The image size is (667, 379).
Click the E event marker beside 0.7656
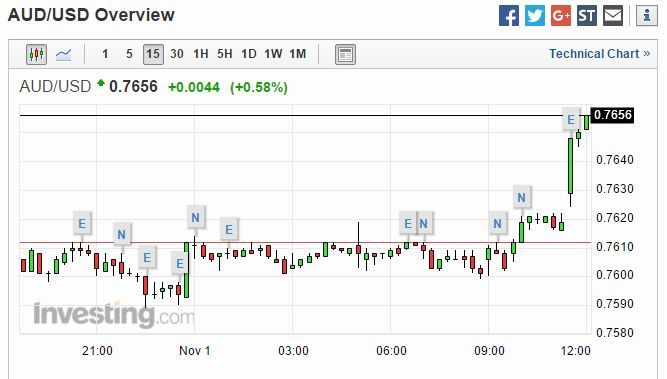[571, 120]
